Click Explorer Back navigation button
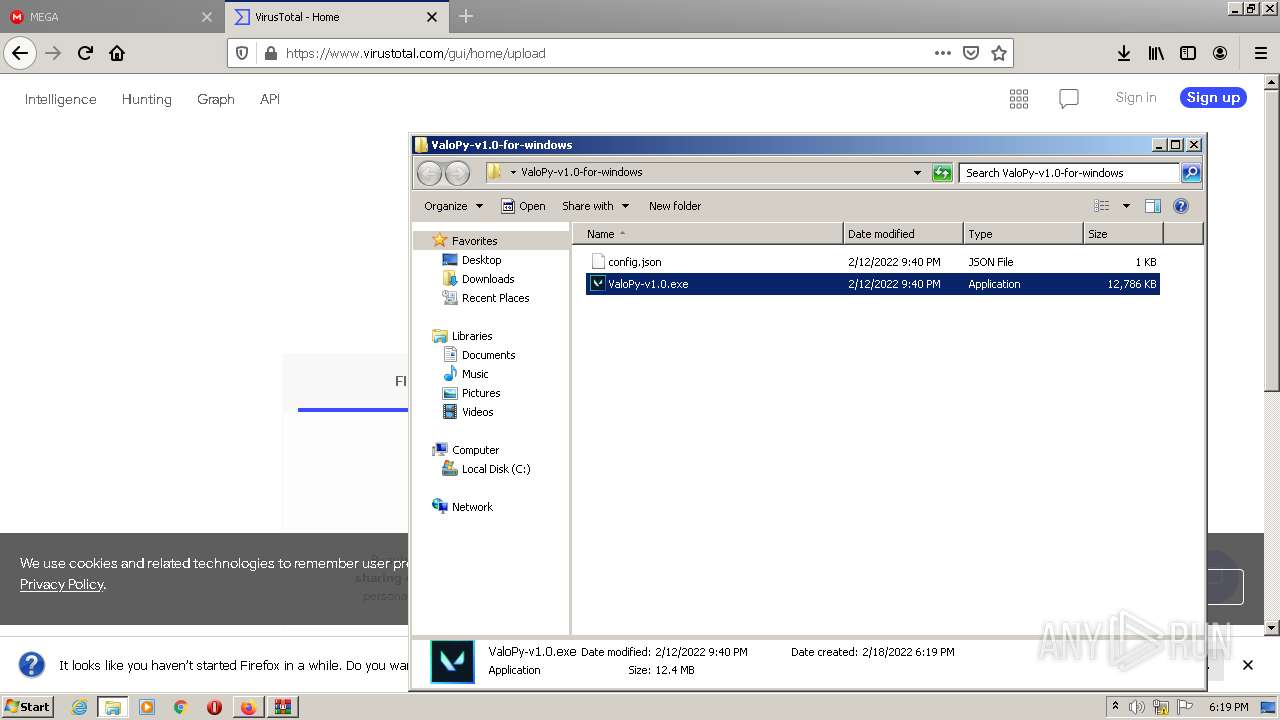1280x720 pixels. pyautogui.click(x=429, y=173)
